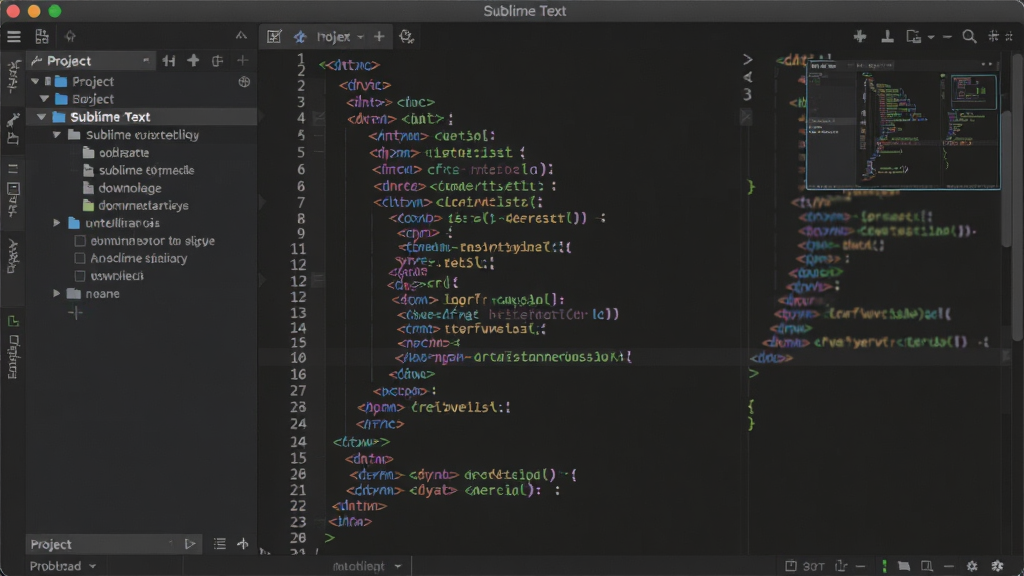Image resolution: width=1024 pixels, height=576 pixels.
Task: Click the 'Project' label in the bottom bar
Action: 51,544
